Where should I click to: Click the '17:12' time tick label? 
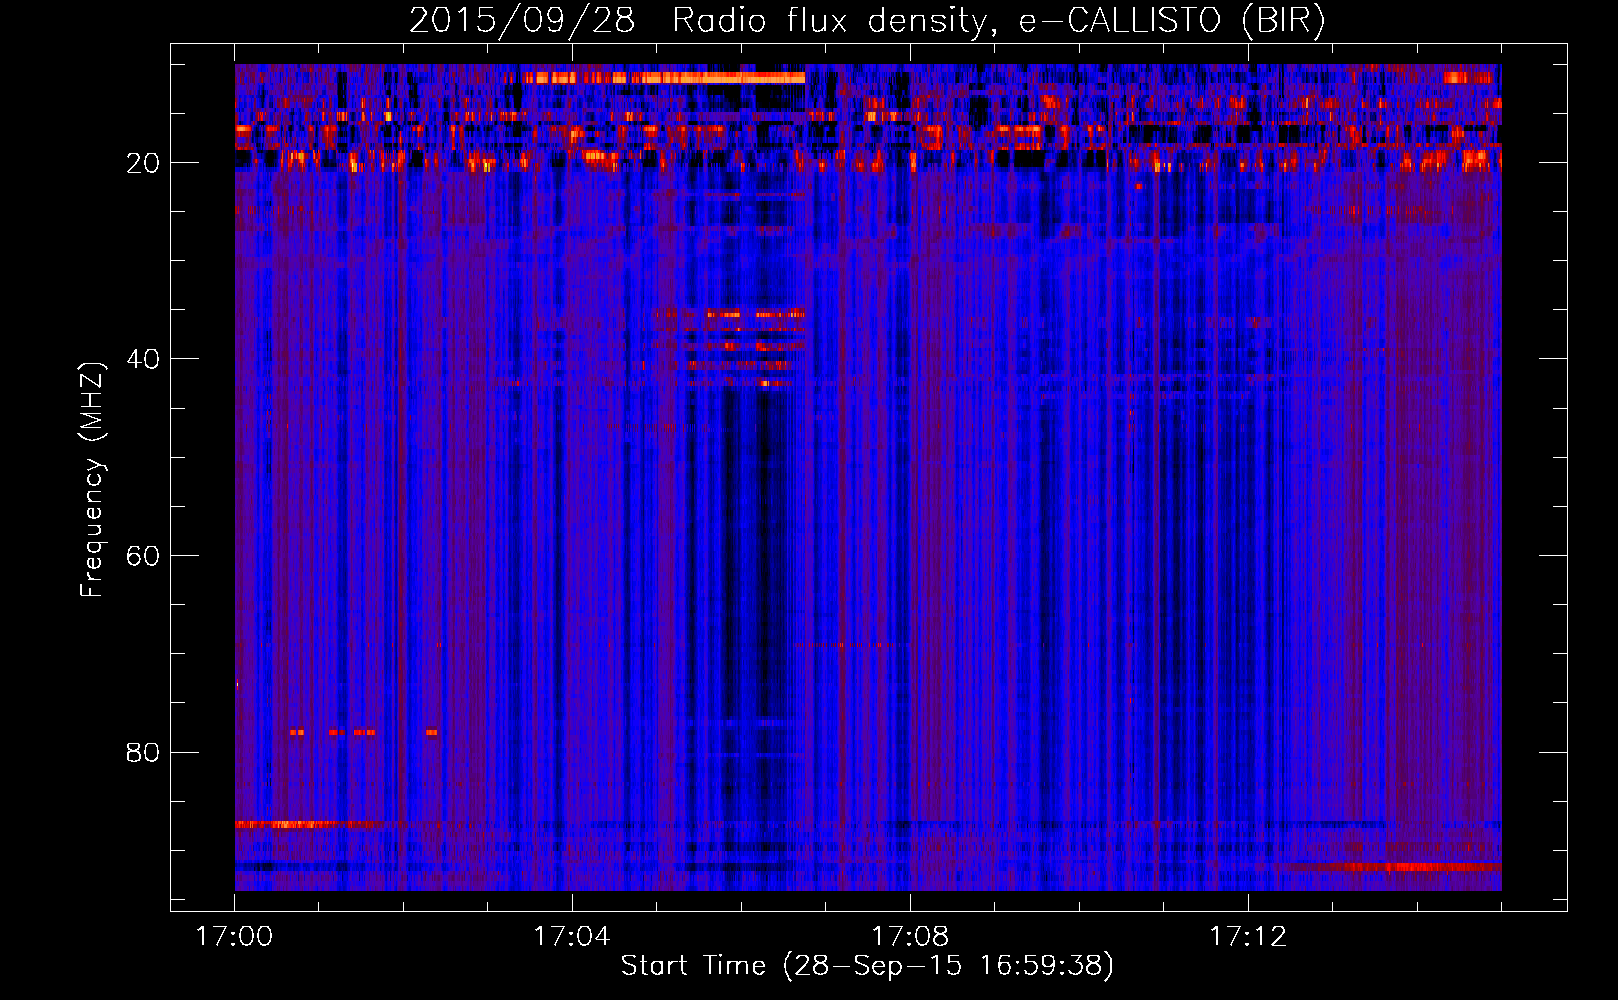click(1248, 937)
